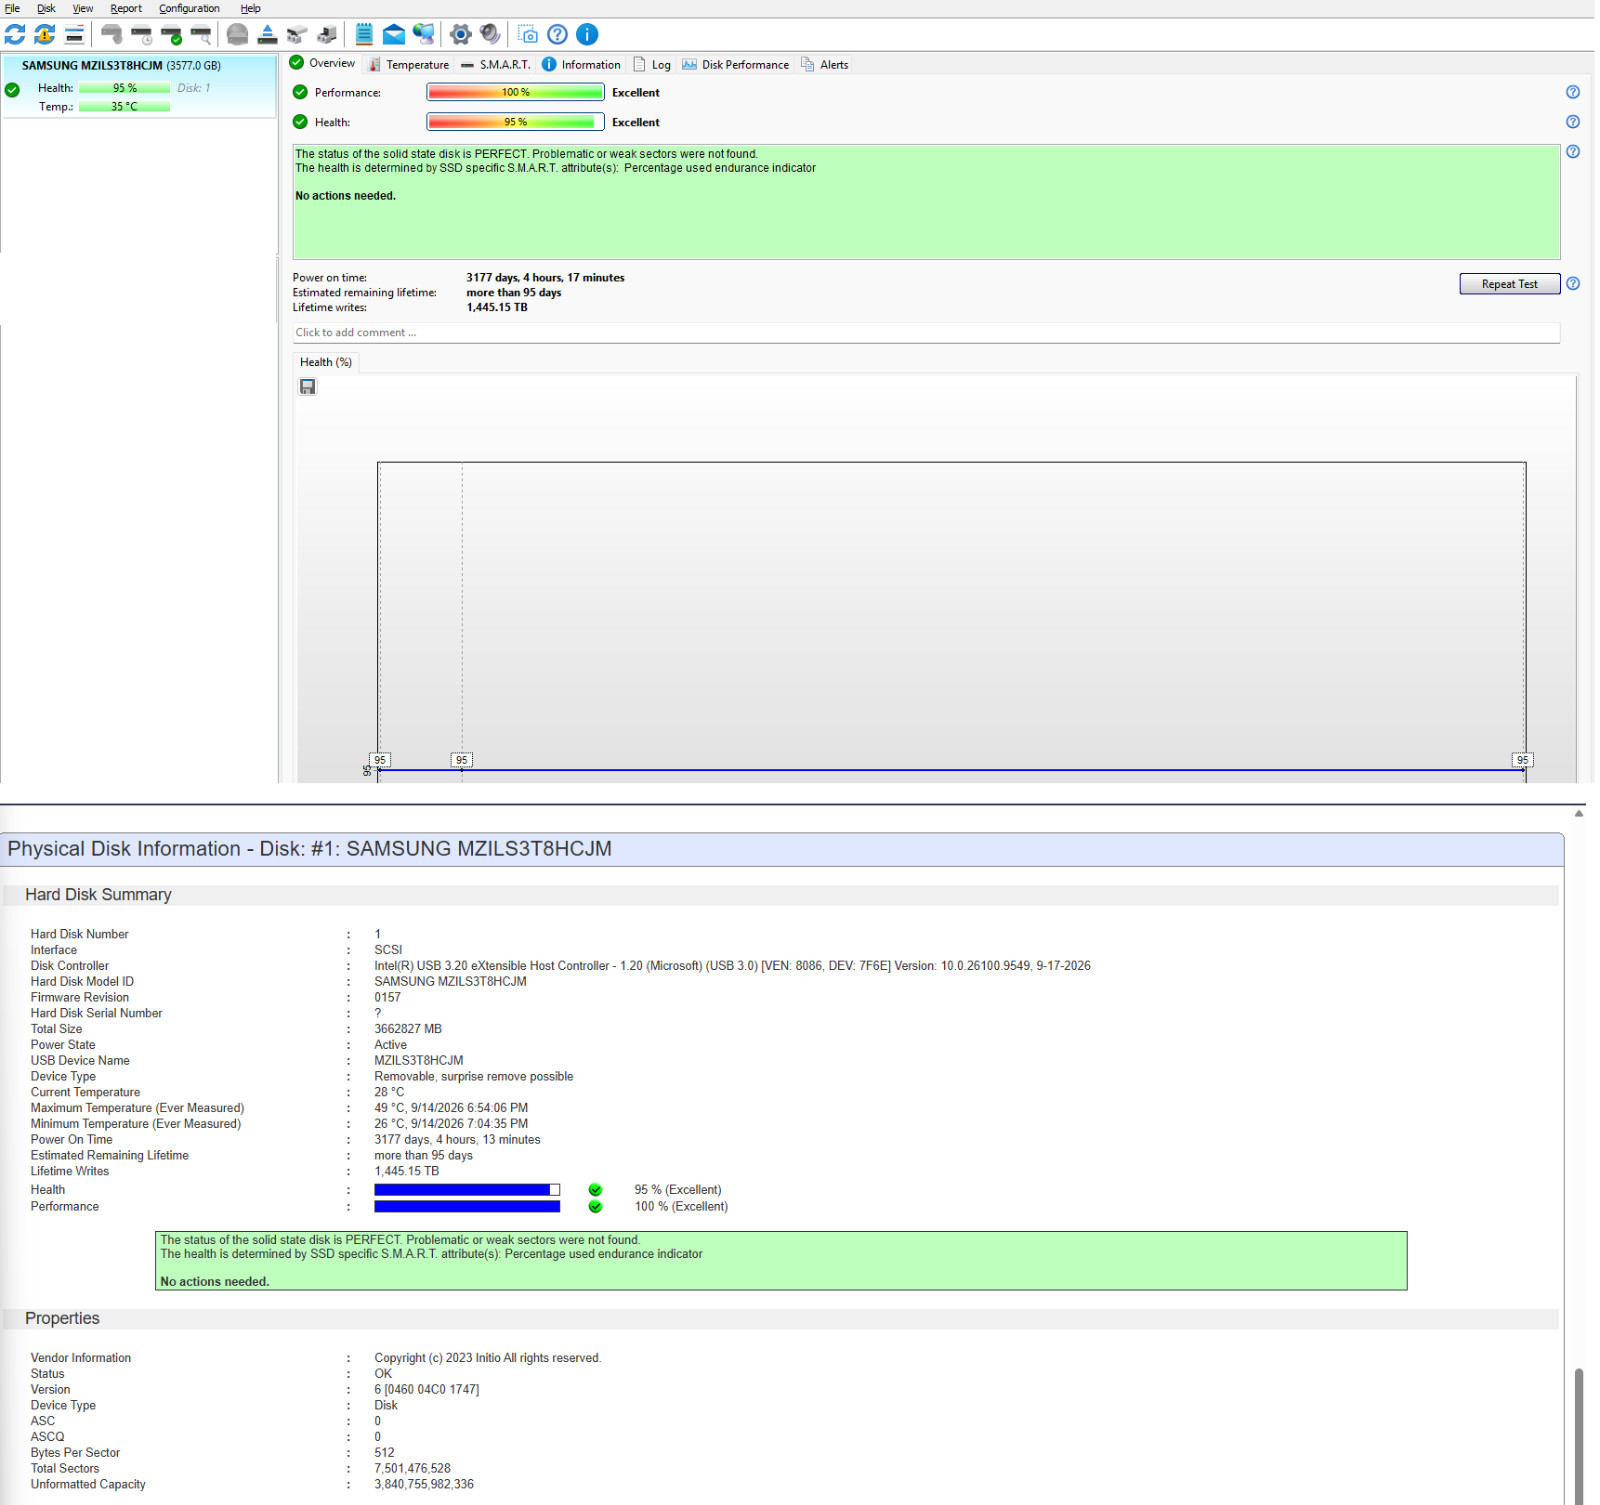The width and height of the screenshot is (1600, 1505).
Task: Click the speaker sound alert toolbar icon
Action: click(490, 35)
